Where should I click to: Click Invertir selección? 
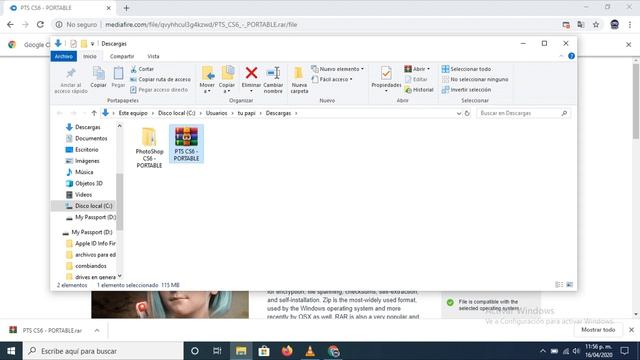(x=466, y=89)
